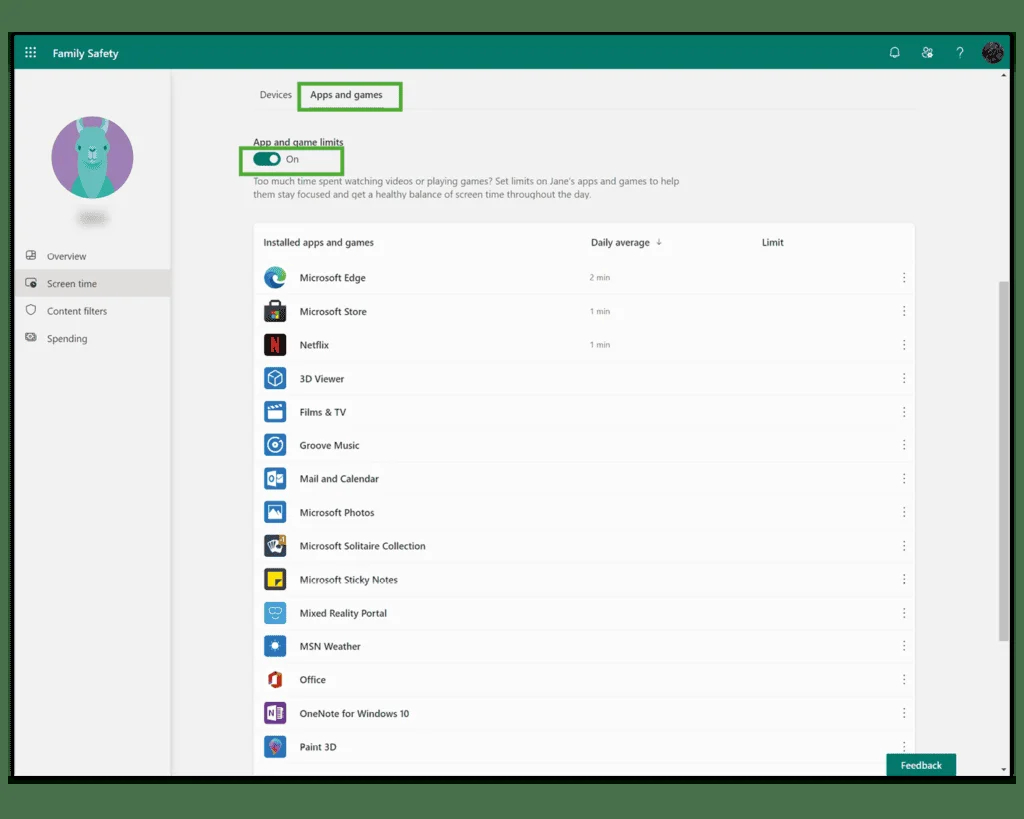Viewport: 1024px width, 819px height.
Task: Turn off the App and game limits toggle
Action: [266, 159]
